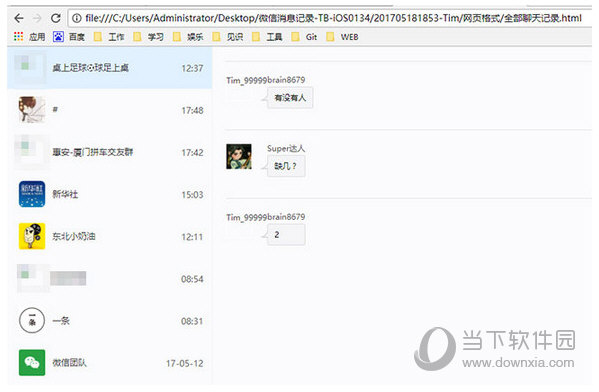The width and height of the screenshot is (599, 392).
Task: Click the site info icon in address bar
Action: (77, 18)
